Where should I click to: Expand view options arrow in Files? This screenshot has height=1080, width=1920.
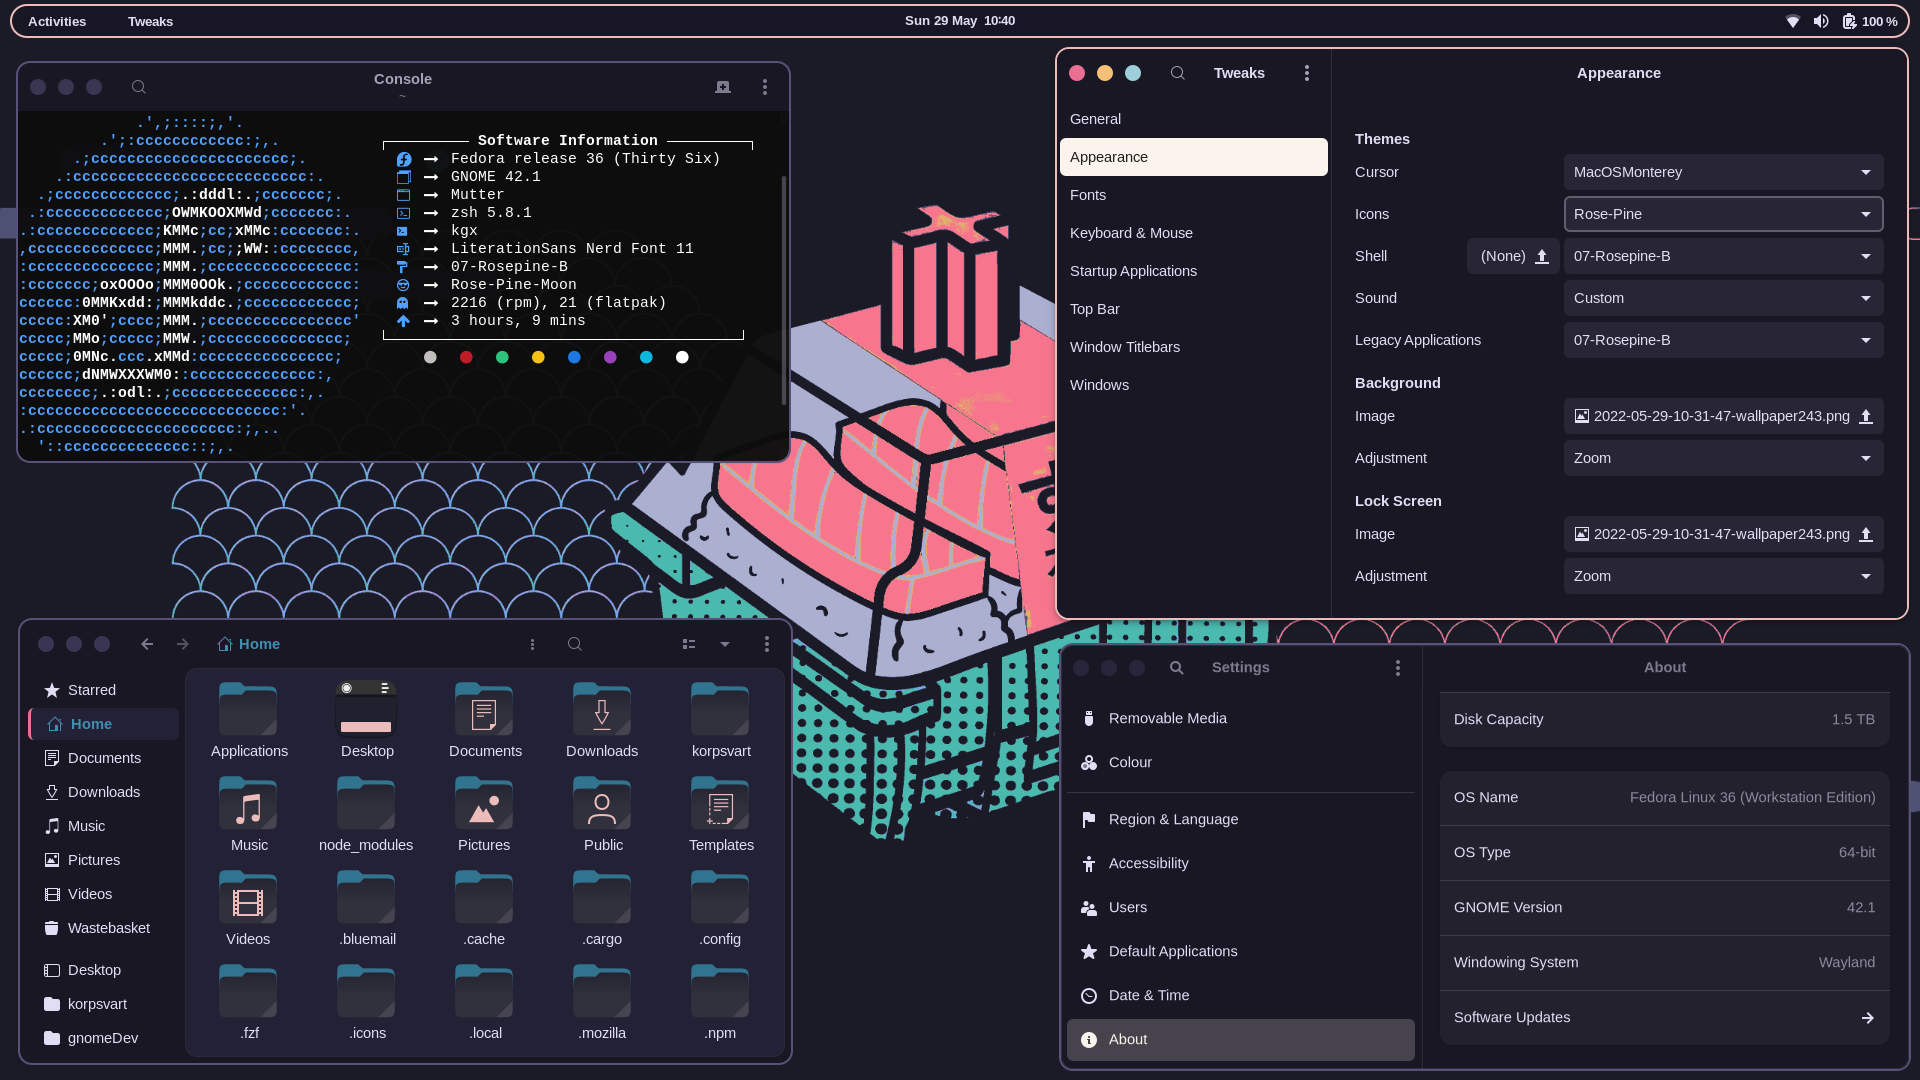[725, 644]
